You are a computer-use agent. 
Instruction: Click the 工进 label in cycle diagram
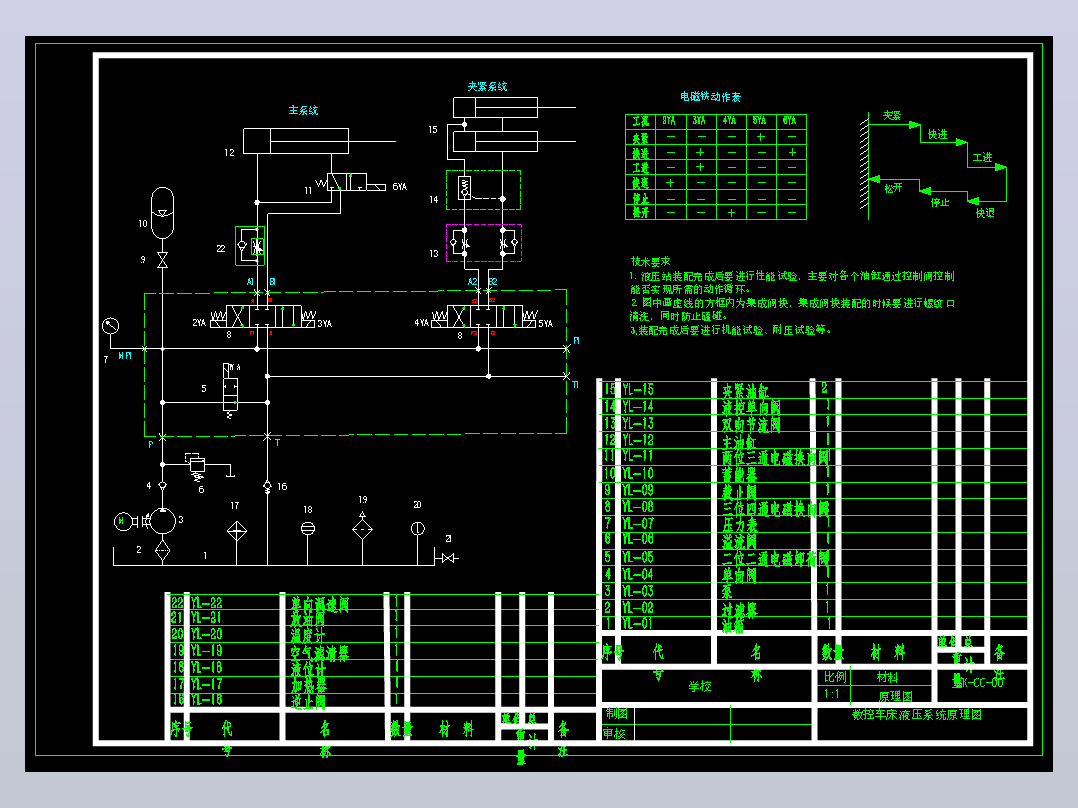(x=982, y=157)
